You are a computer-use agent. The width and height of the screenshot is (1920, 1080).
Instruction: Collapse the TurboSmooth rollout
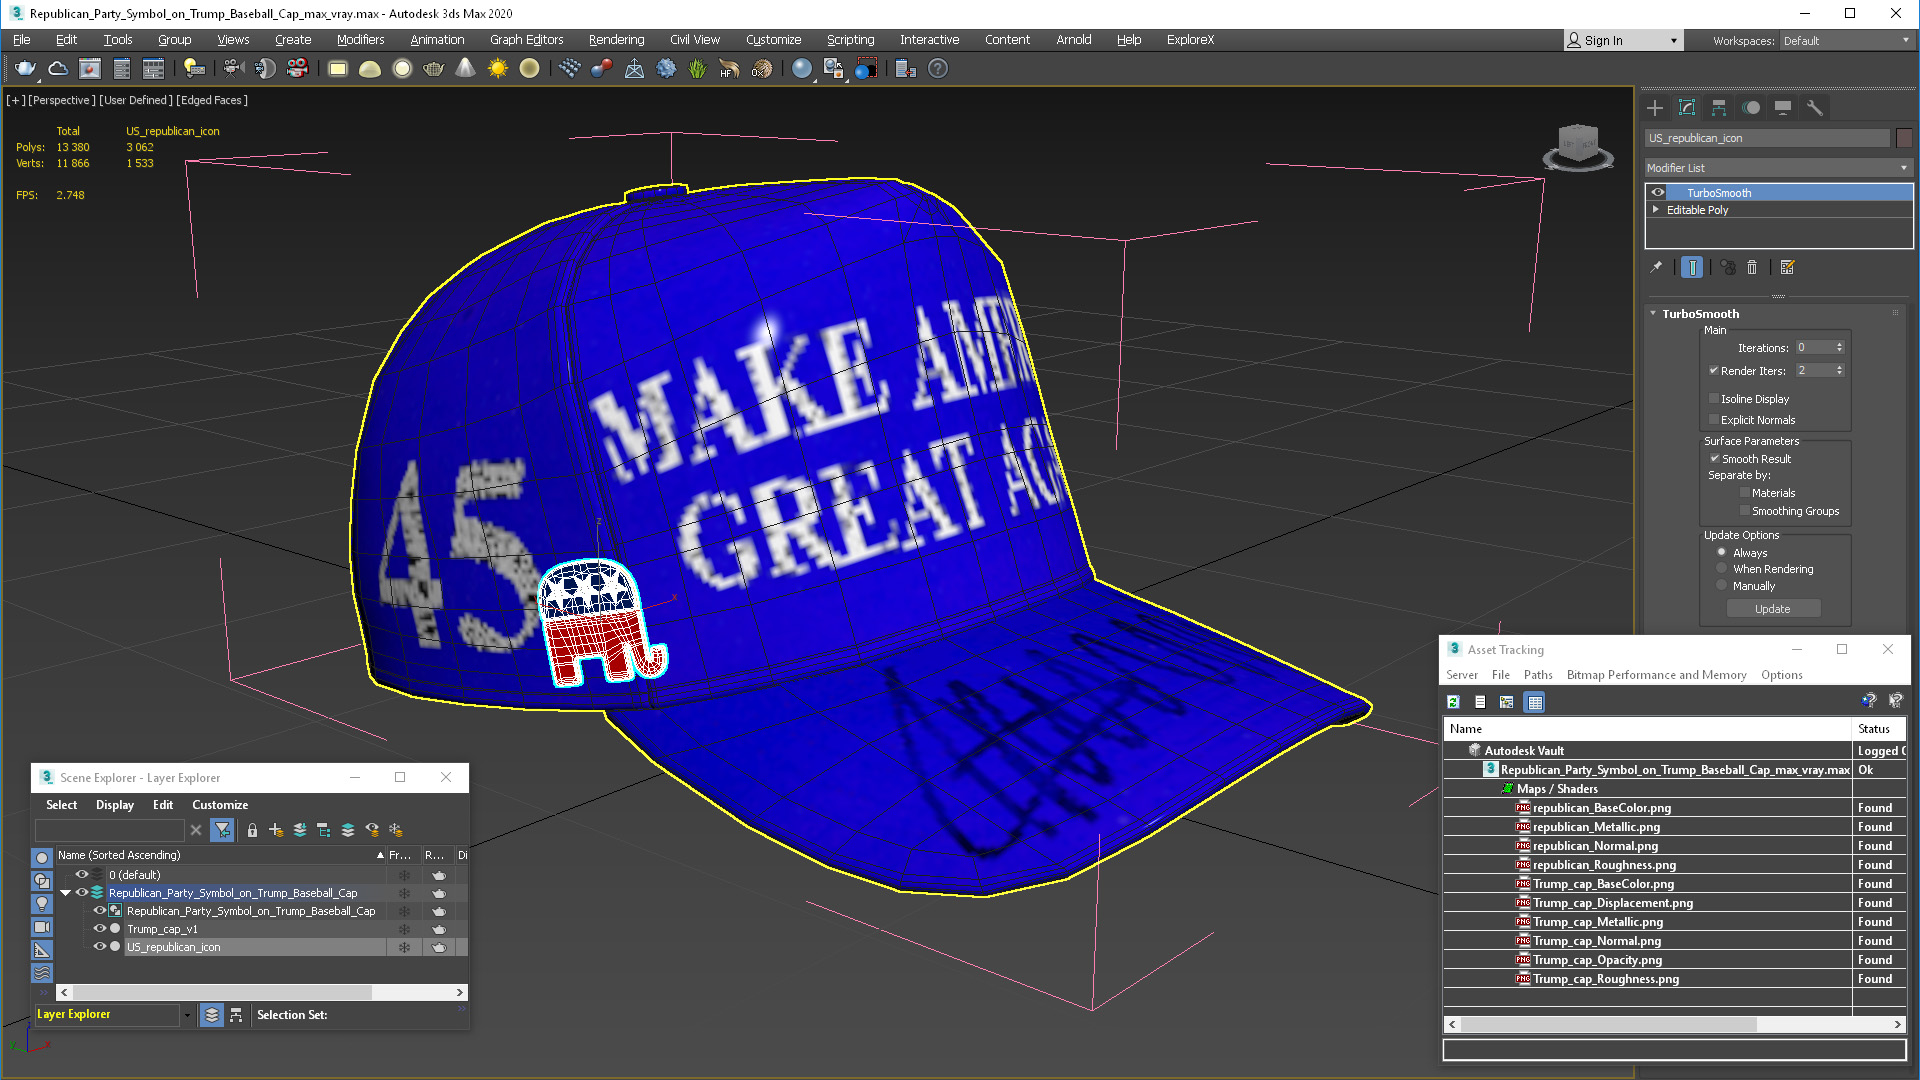1653,314
